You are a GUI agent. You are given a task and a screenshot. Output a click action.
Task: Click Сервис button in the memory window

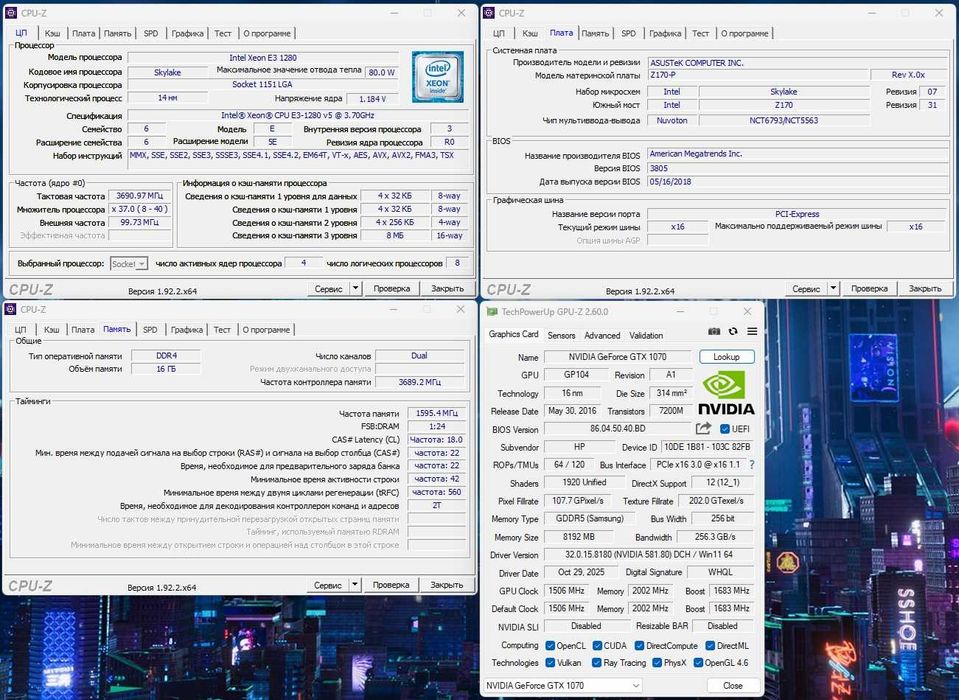click(327, 584)
